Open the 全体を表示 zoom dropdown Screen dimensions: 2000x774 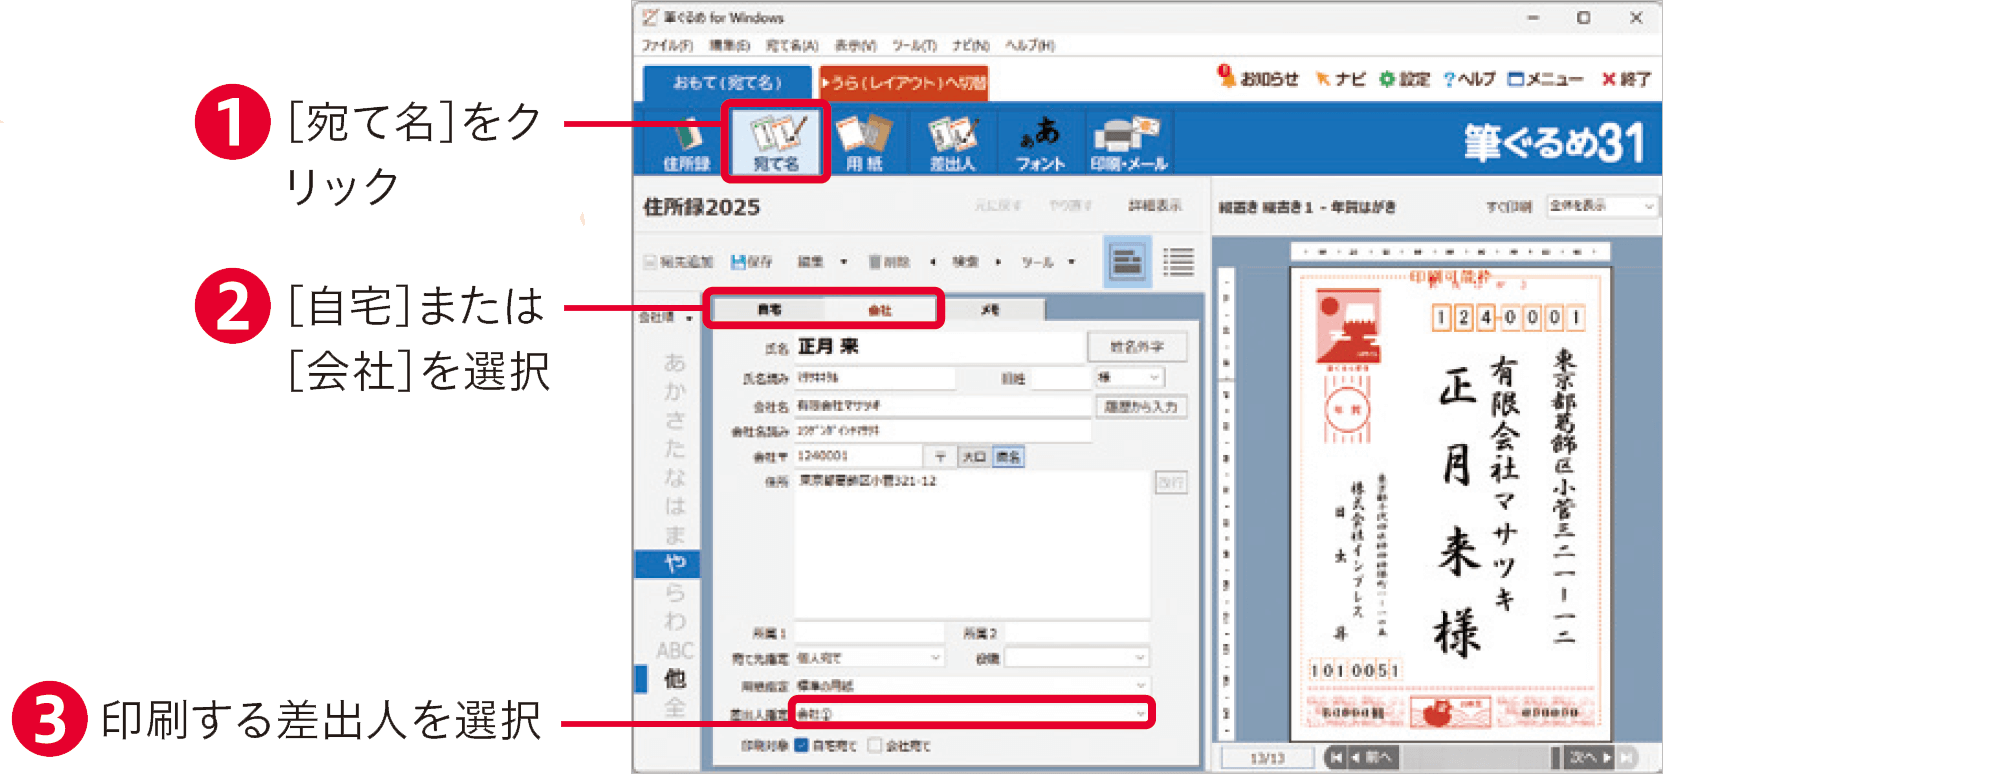click(x=1602, y=206)
